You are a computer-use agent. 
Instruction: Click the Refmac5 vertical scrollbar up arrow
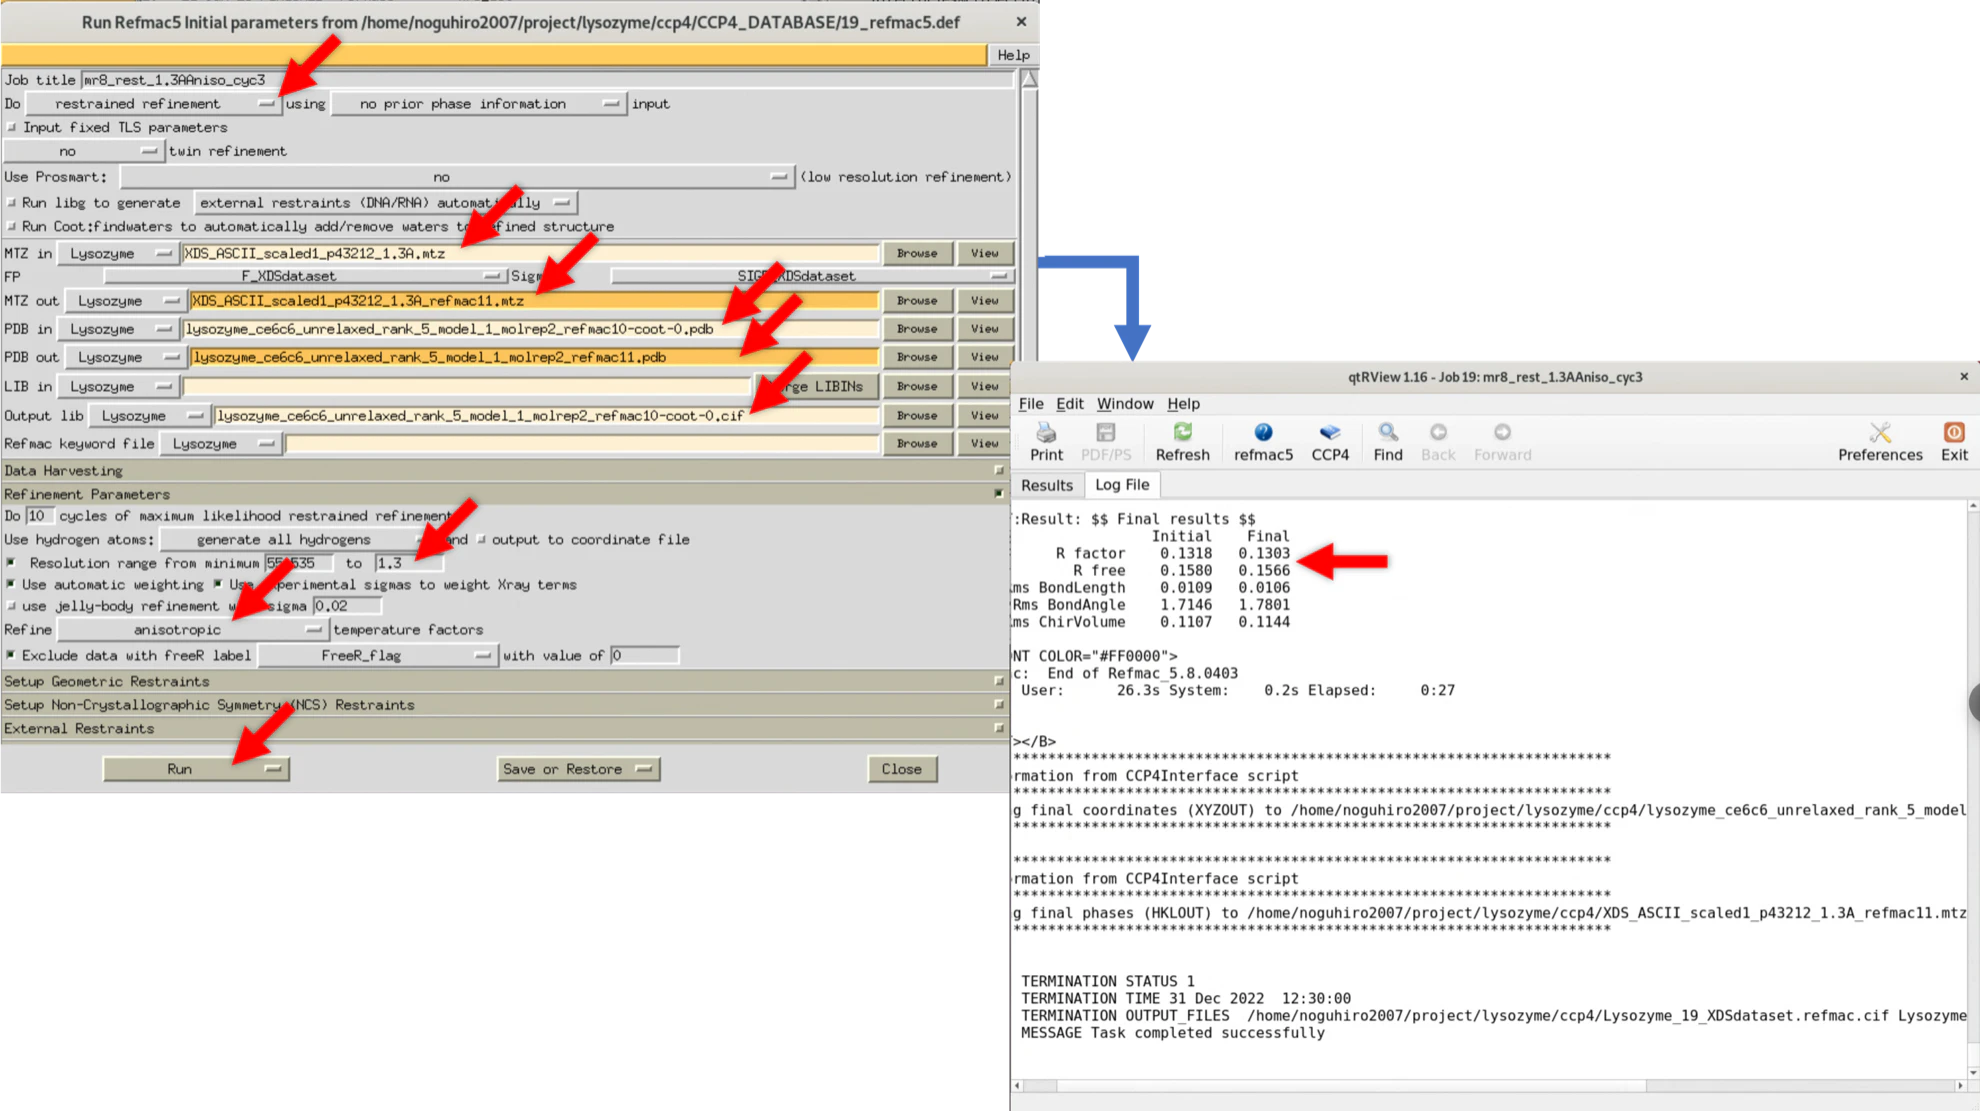1029,79
